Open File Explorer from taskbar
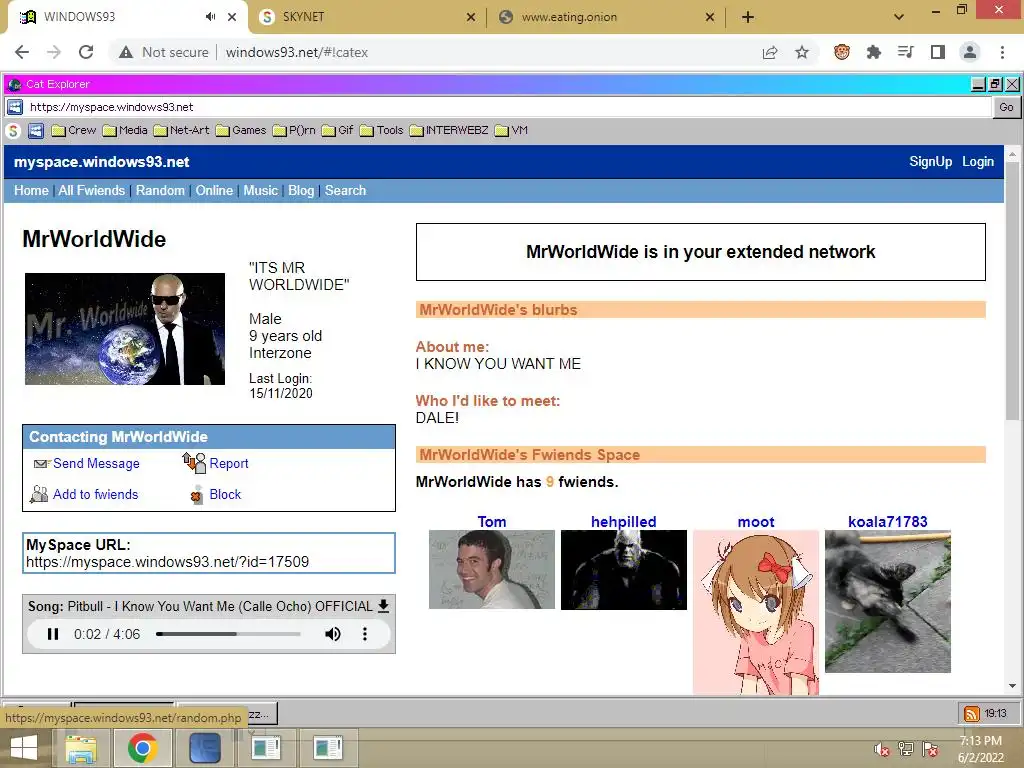The height and width of the screenshot is (768, 1024). click(x=81, y=748)
